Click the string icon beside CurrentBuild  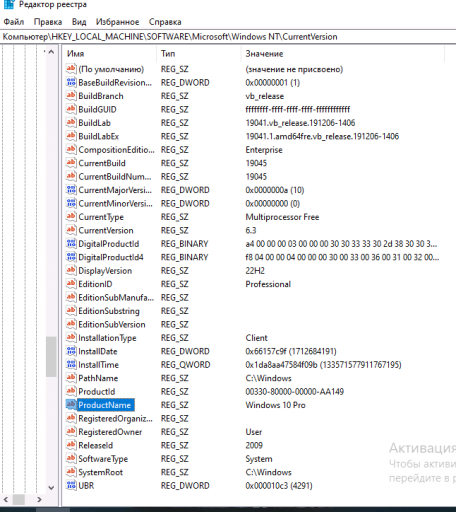[x=71, y=163]
